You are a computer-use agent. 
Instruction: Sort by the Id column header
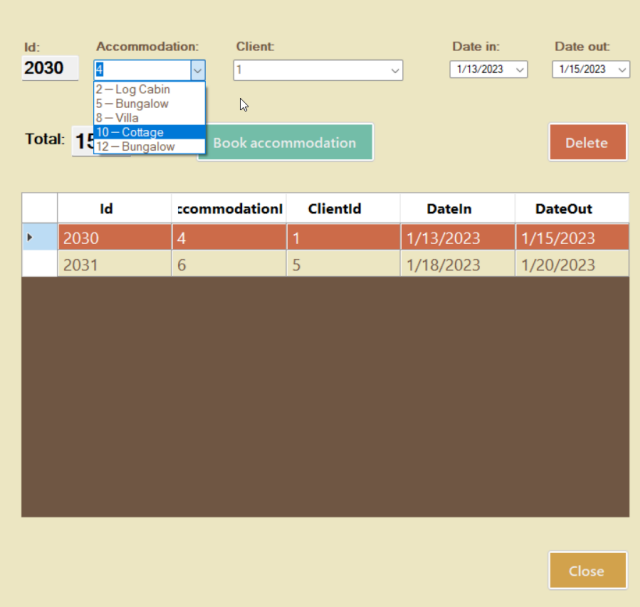[x=115, y=209]
